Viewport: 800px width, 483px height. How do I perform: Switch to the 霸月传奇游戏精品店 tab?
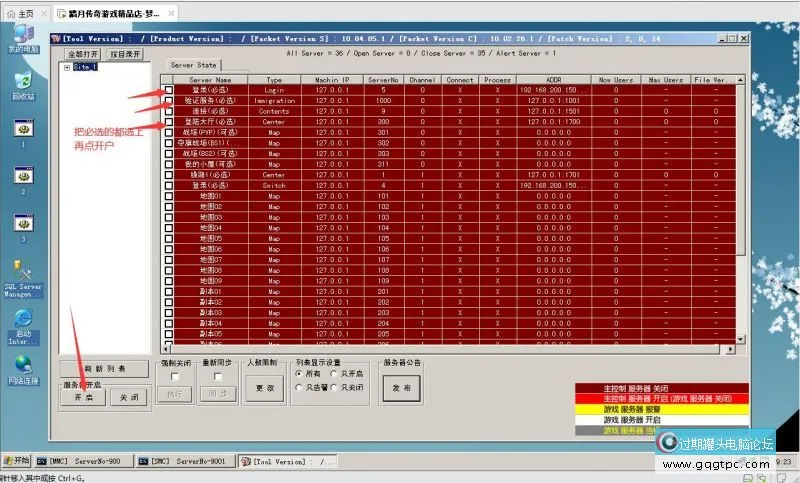tap(114, 14)
